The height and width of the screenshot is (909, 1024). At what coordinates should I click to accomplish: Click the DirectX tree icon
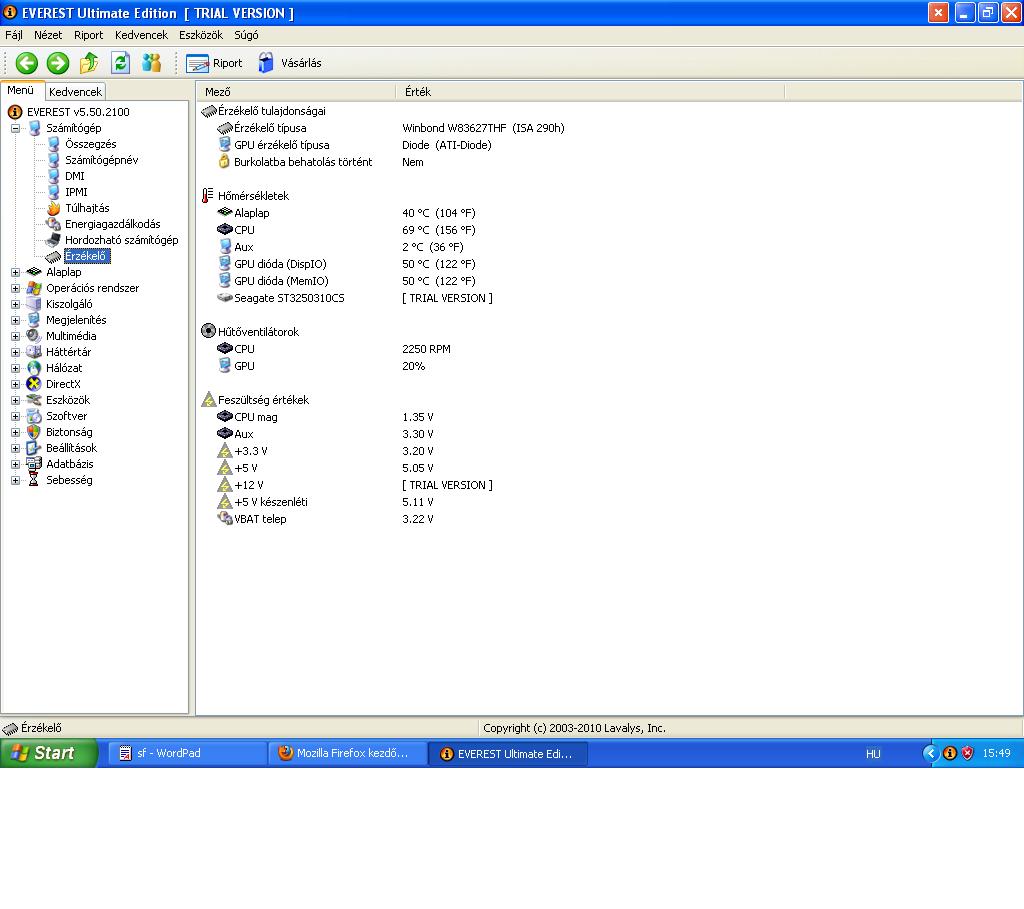(33, 384)
